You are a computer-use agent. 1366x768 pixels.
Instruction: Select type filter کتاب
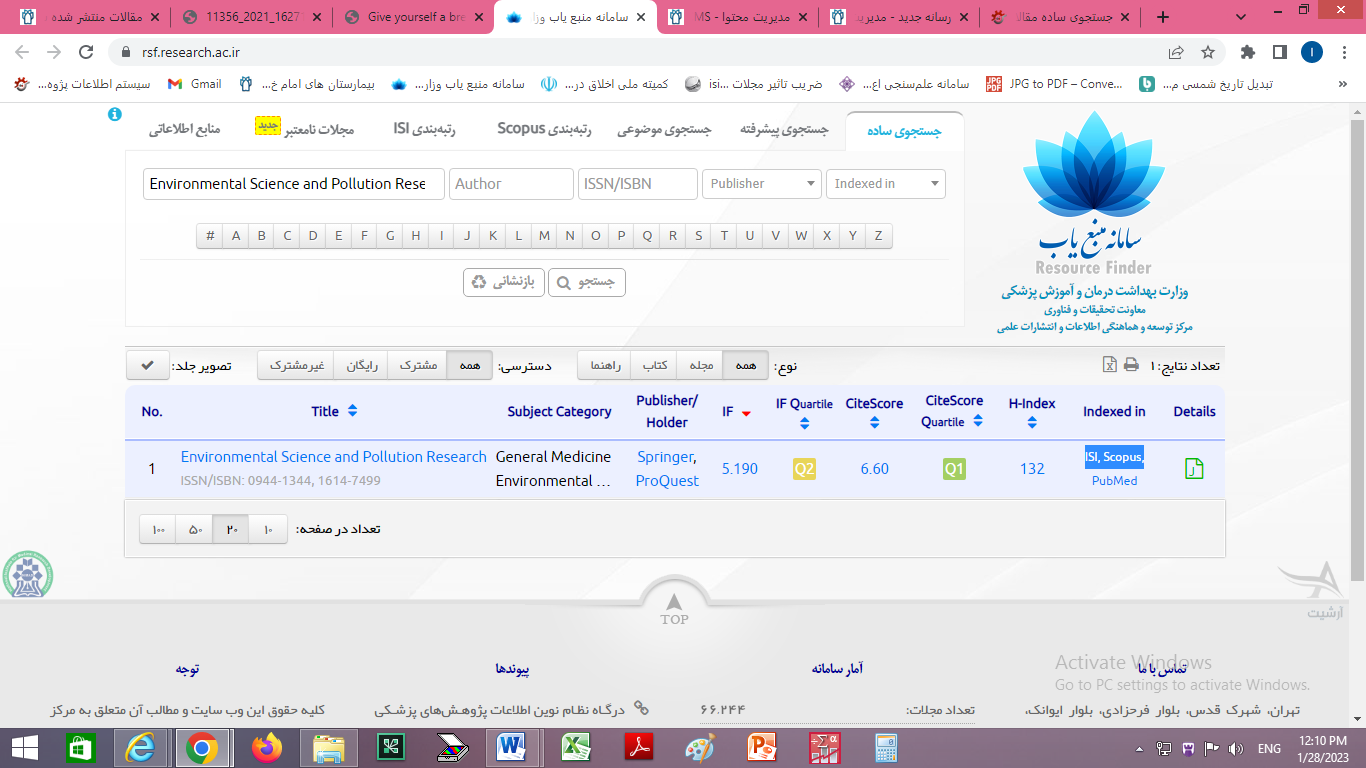655,366
